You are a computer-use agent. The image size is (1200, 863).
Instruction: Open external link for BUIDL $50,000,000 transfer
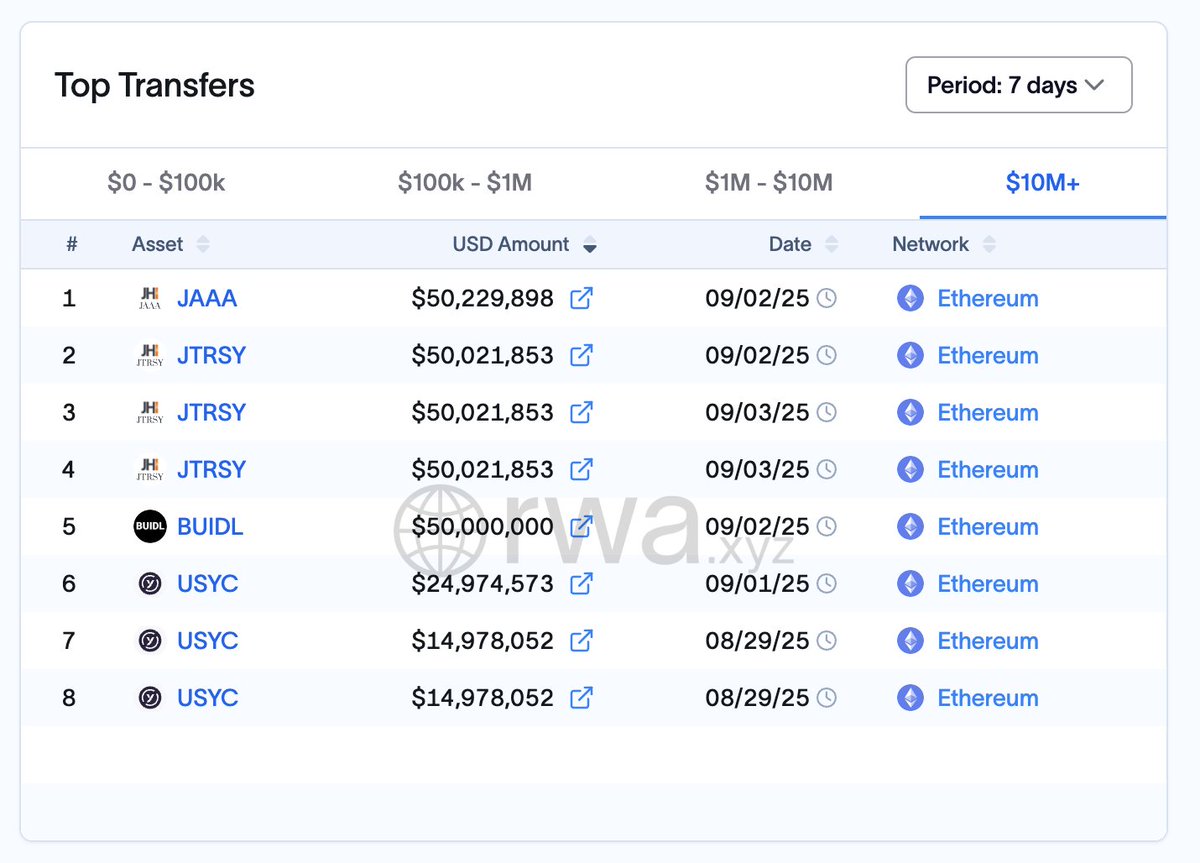click(x=581, y=526)
